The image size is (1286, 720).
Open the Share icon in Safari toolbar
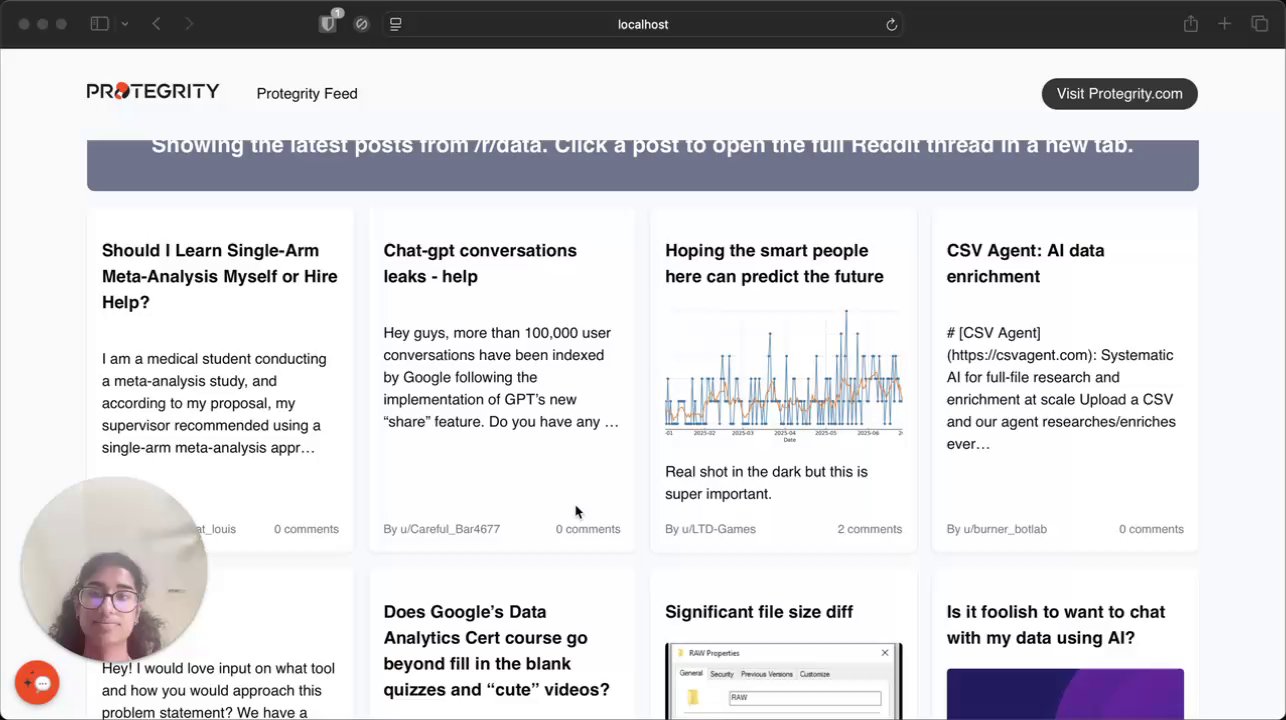tap(1190, 24)
